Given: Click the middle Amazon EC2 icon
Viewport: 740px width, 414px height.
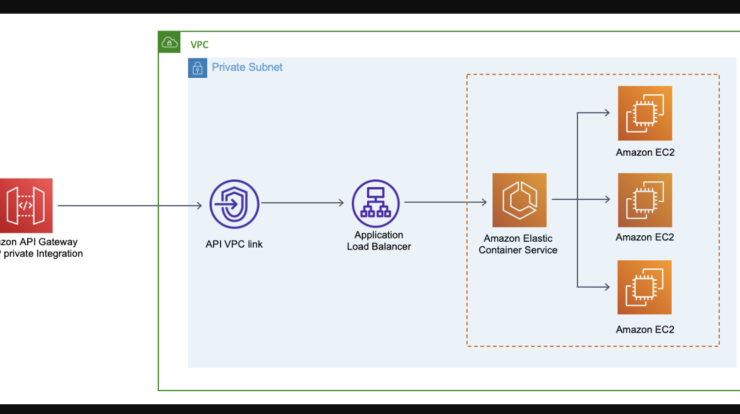Looking at the screenshot, I should [645, 200].
